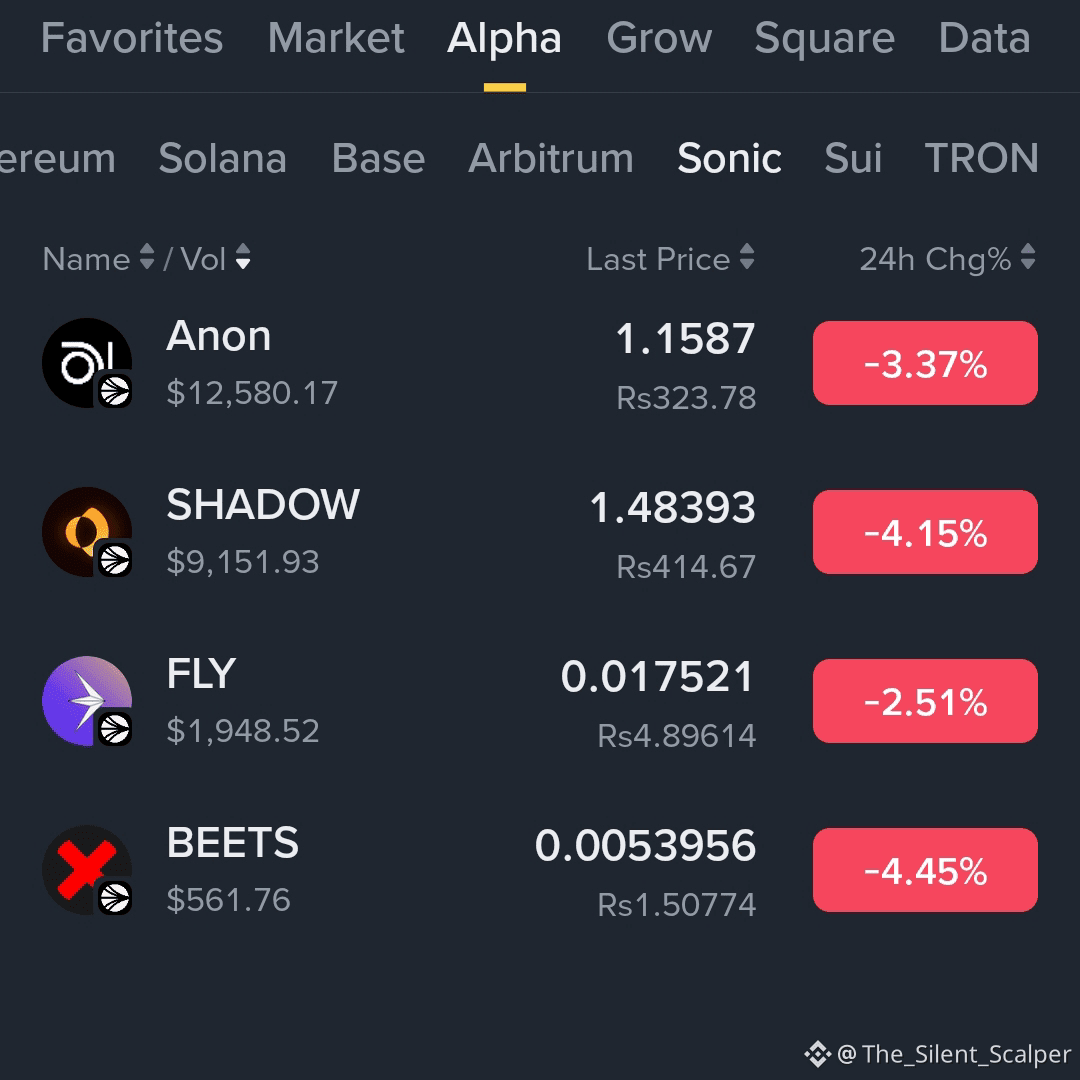Tap the -3.37% change button for Anon
Viewport: 1080px width, 1080px height.
point(924,363)
